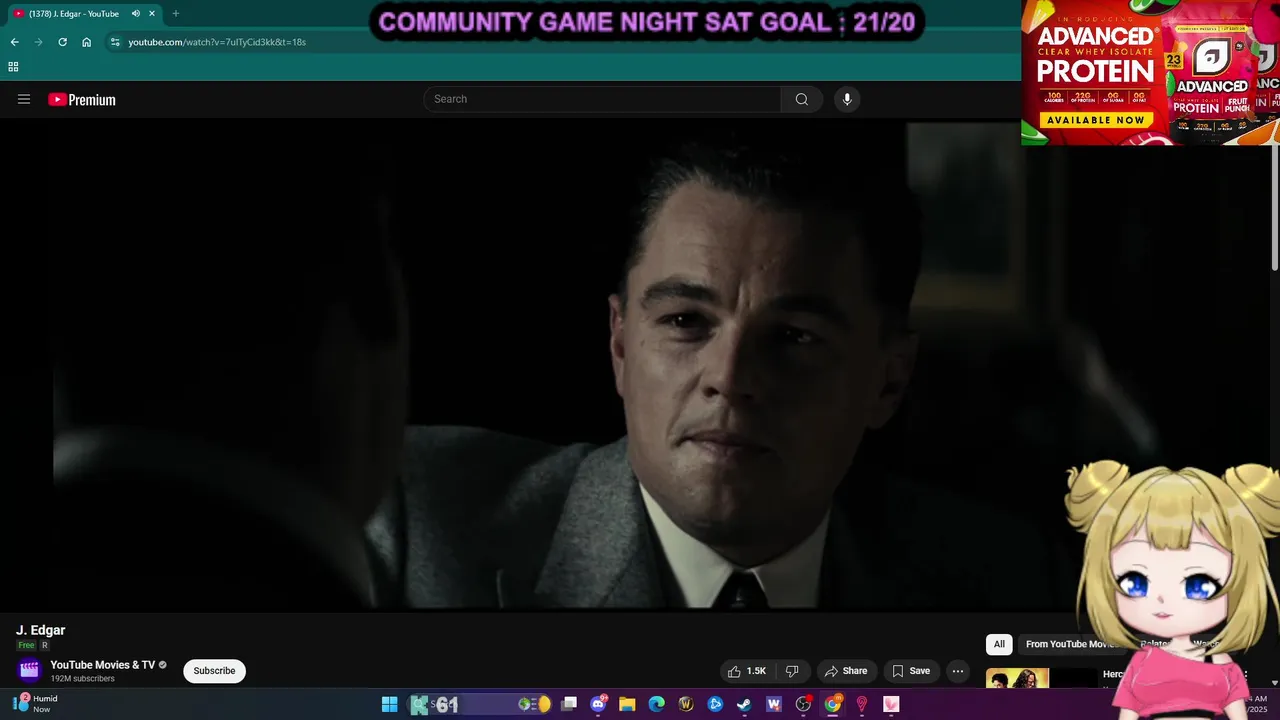1280x720 pixels.
Task: Click the search magnifier button
Action: (802, 99)
